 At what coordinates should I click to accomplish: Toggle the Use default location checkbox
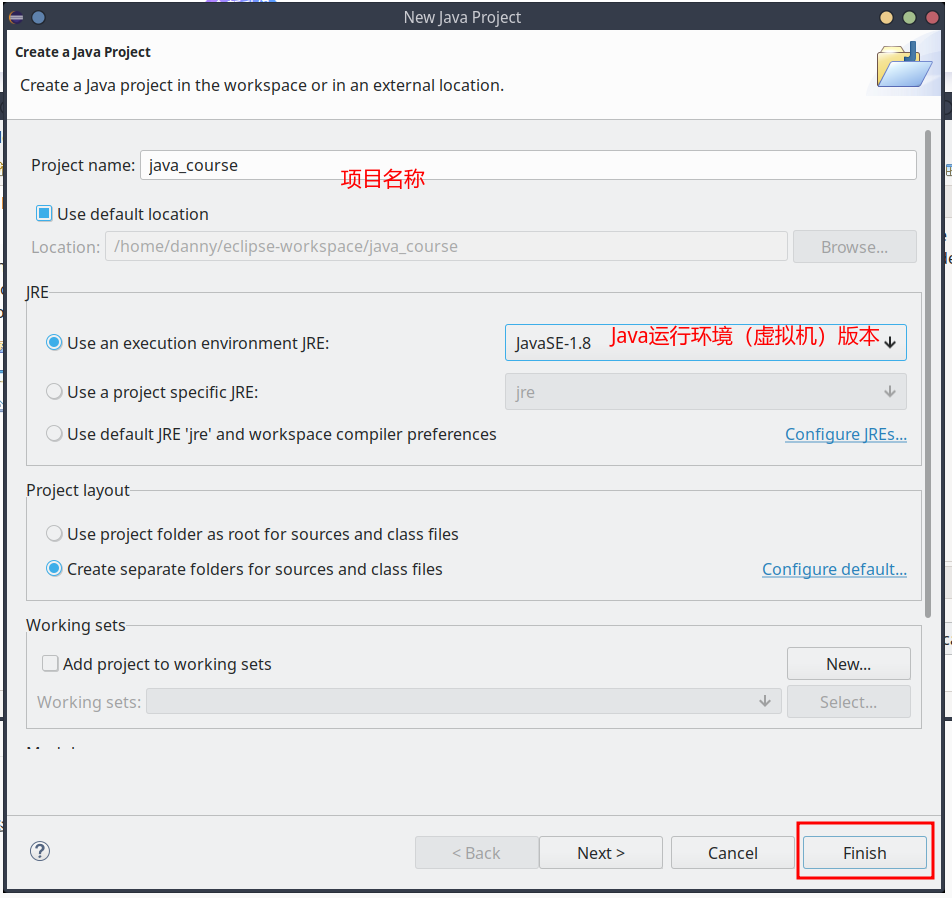click(x=44, y=214)
